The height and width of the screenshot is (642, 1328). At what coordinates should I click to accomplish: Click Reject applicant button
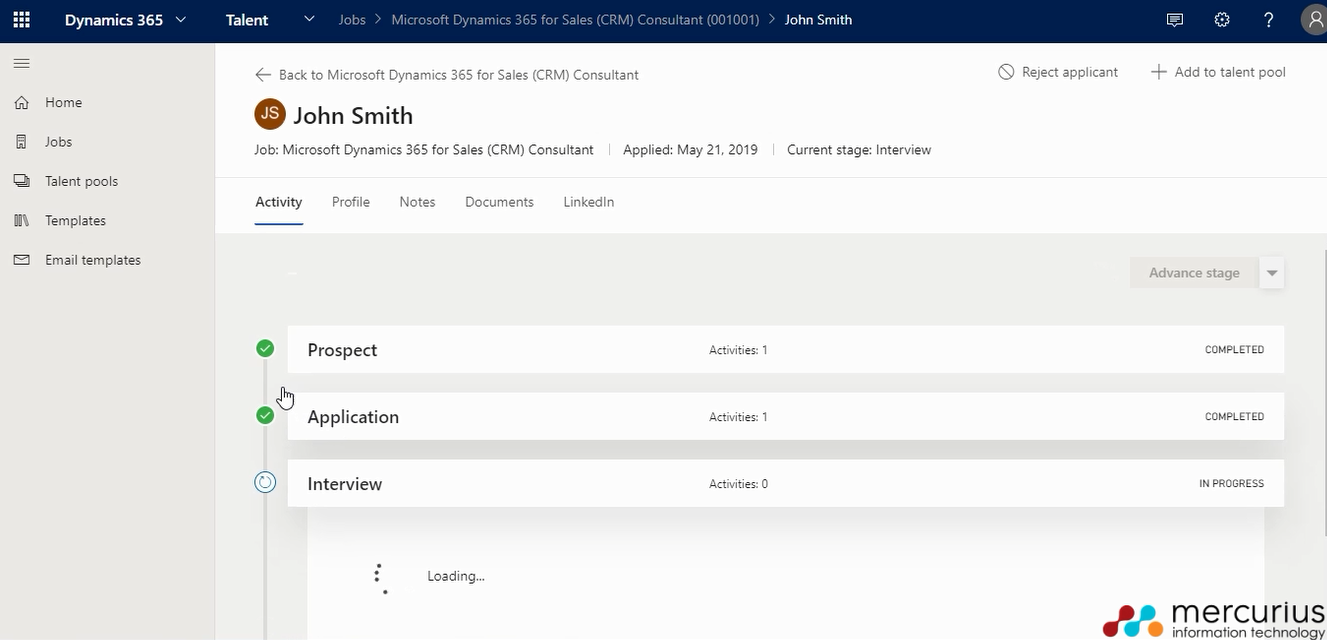(1058, 72)
